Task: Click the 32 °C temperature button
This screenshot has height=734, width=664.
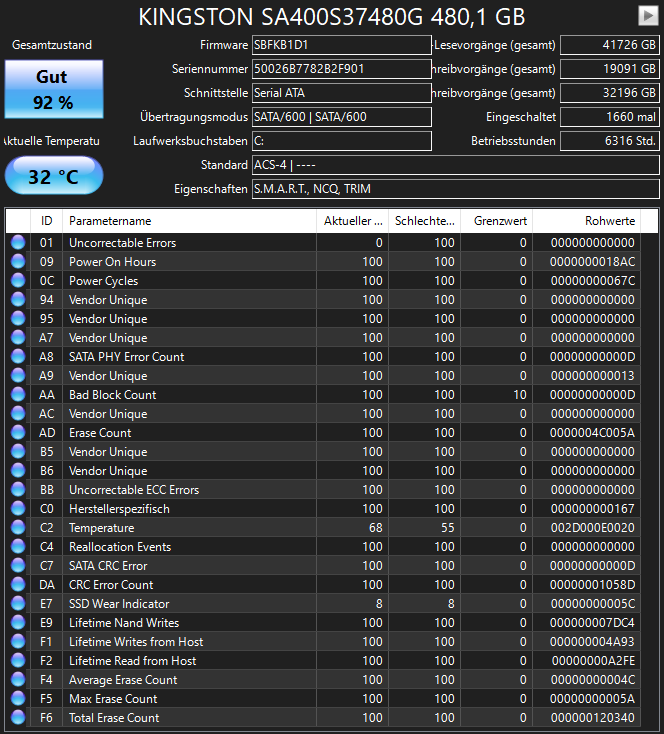Action: 54,176
